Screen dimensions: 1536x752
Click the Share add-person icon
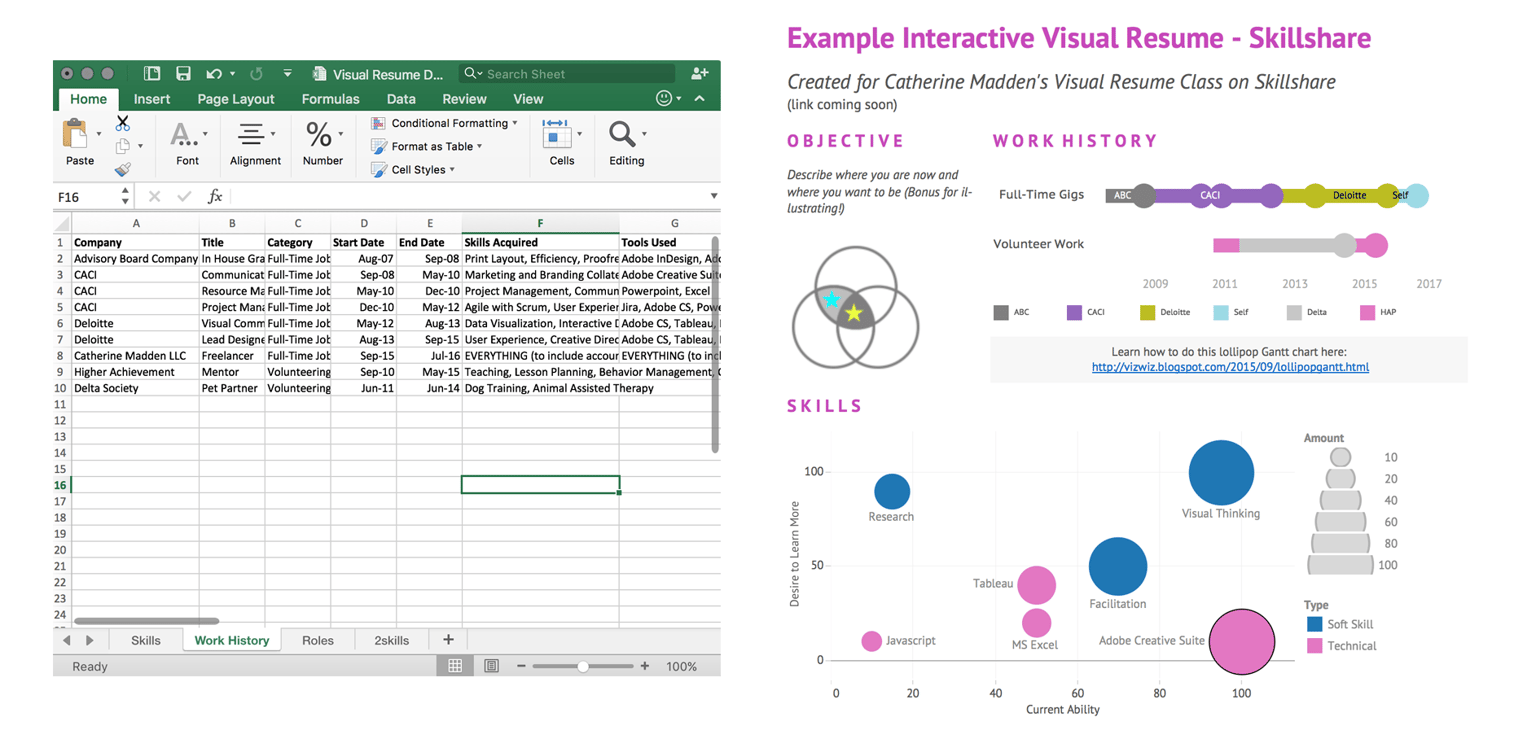[700, 73]
